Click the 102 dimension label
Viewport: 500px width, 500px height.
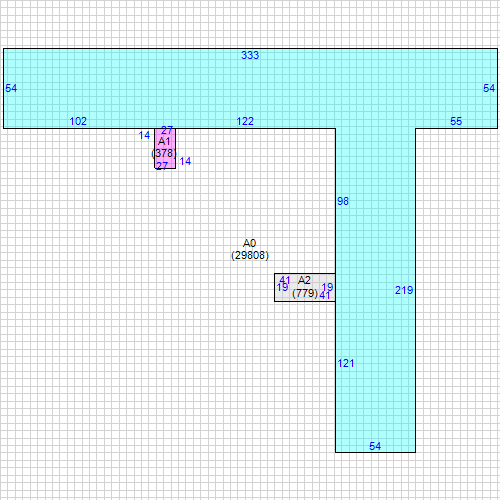pos(78,121)
